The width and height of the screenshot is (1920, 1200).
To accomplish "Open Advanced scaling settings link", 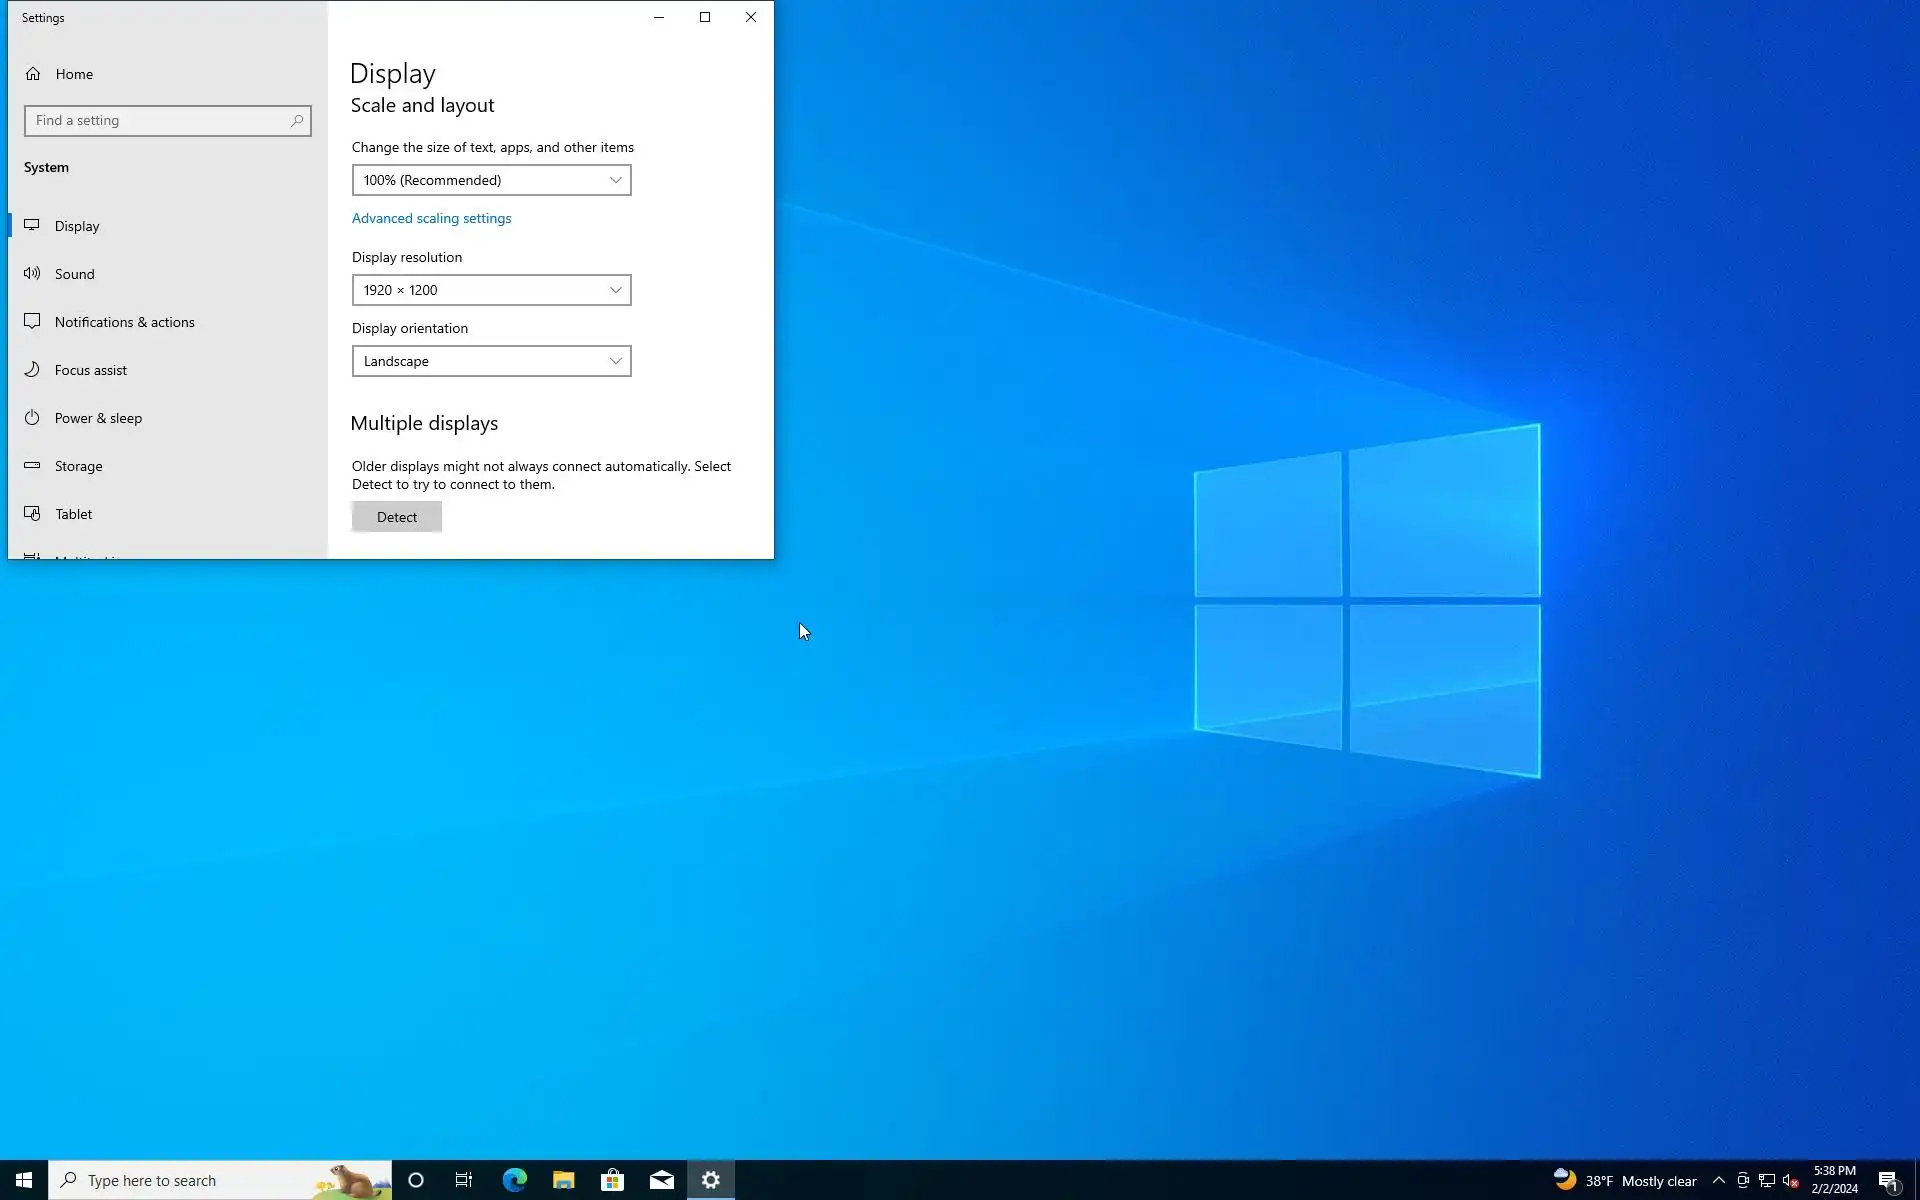I will [x=431, y=218].
